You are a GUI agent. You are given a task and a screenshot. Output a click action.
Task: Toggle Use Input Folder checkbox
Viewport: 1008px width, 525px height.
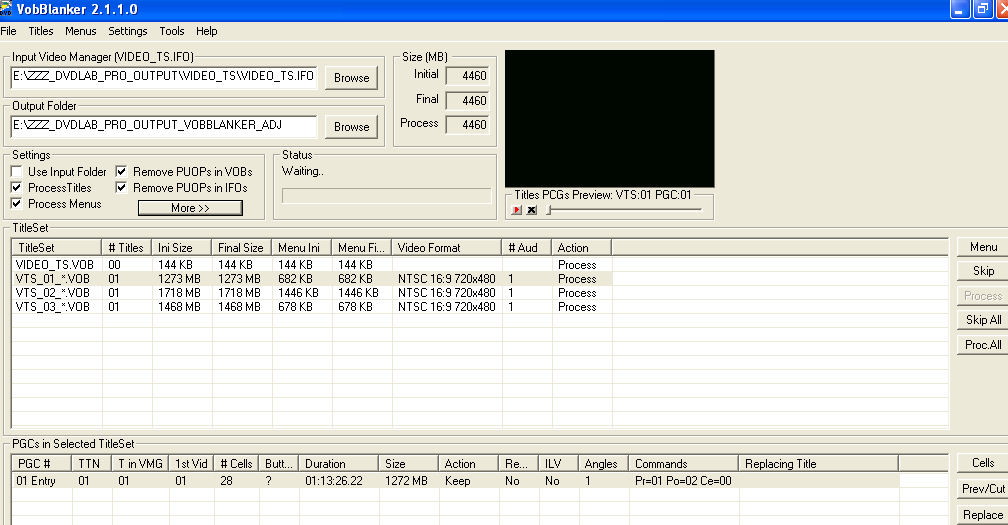(x=17, y=172)
